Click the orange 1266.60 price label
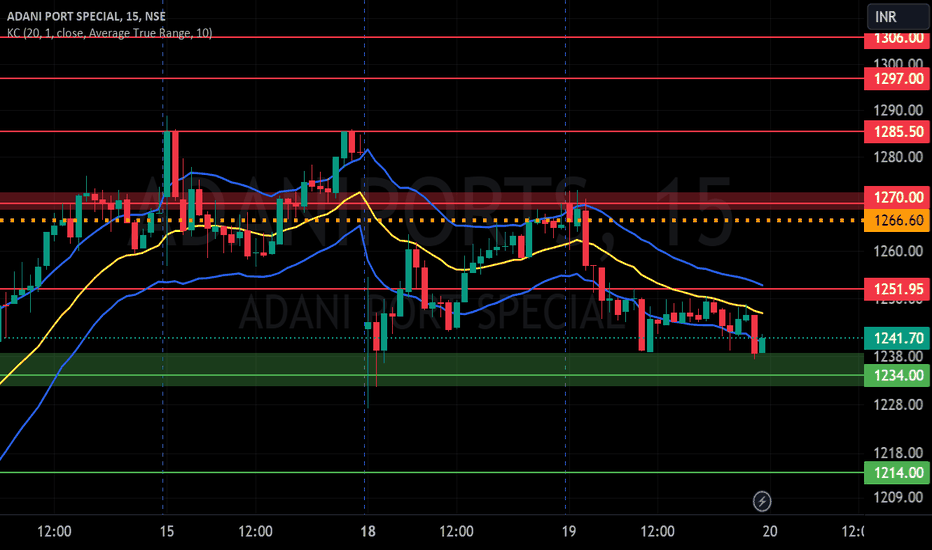 click(x=896, y=220)
